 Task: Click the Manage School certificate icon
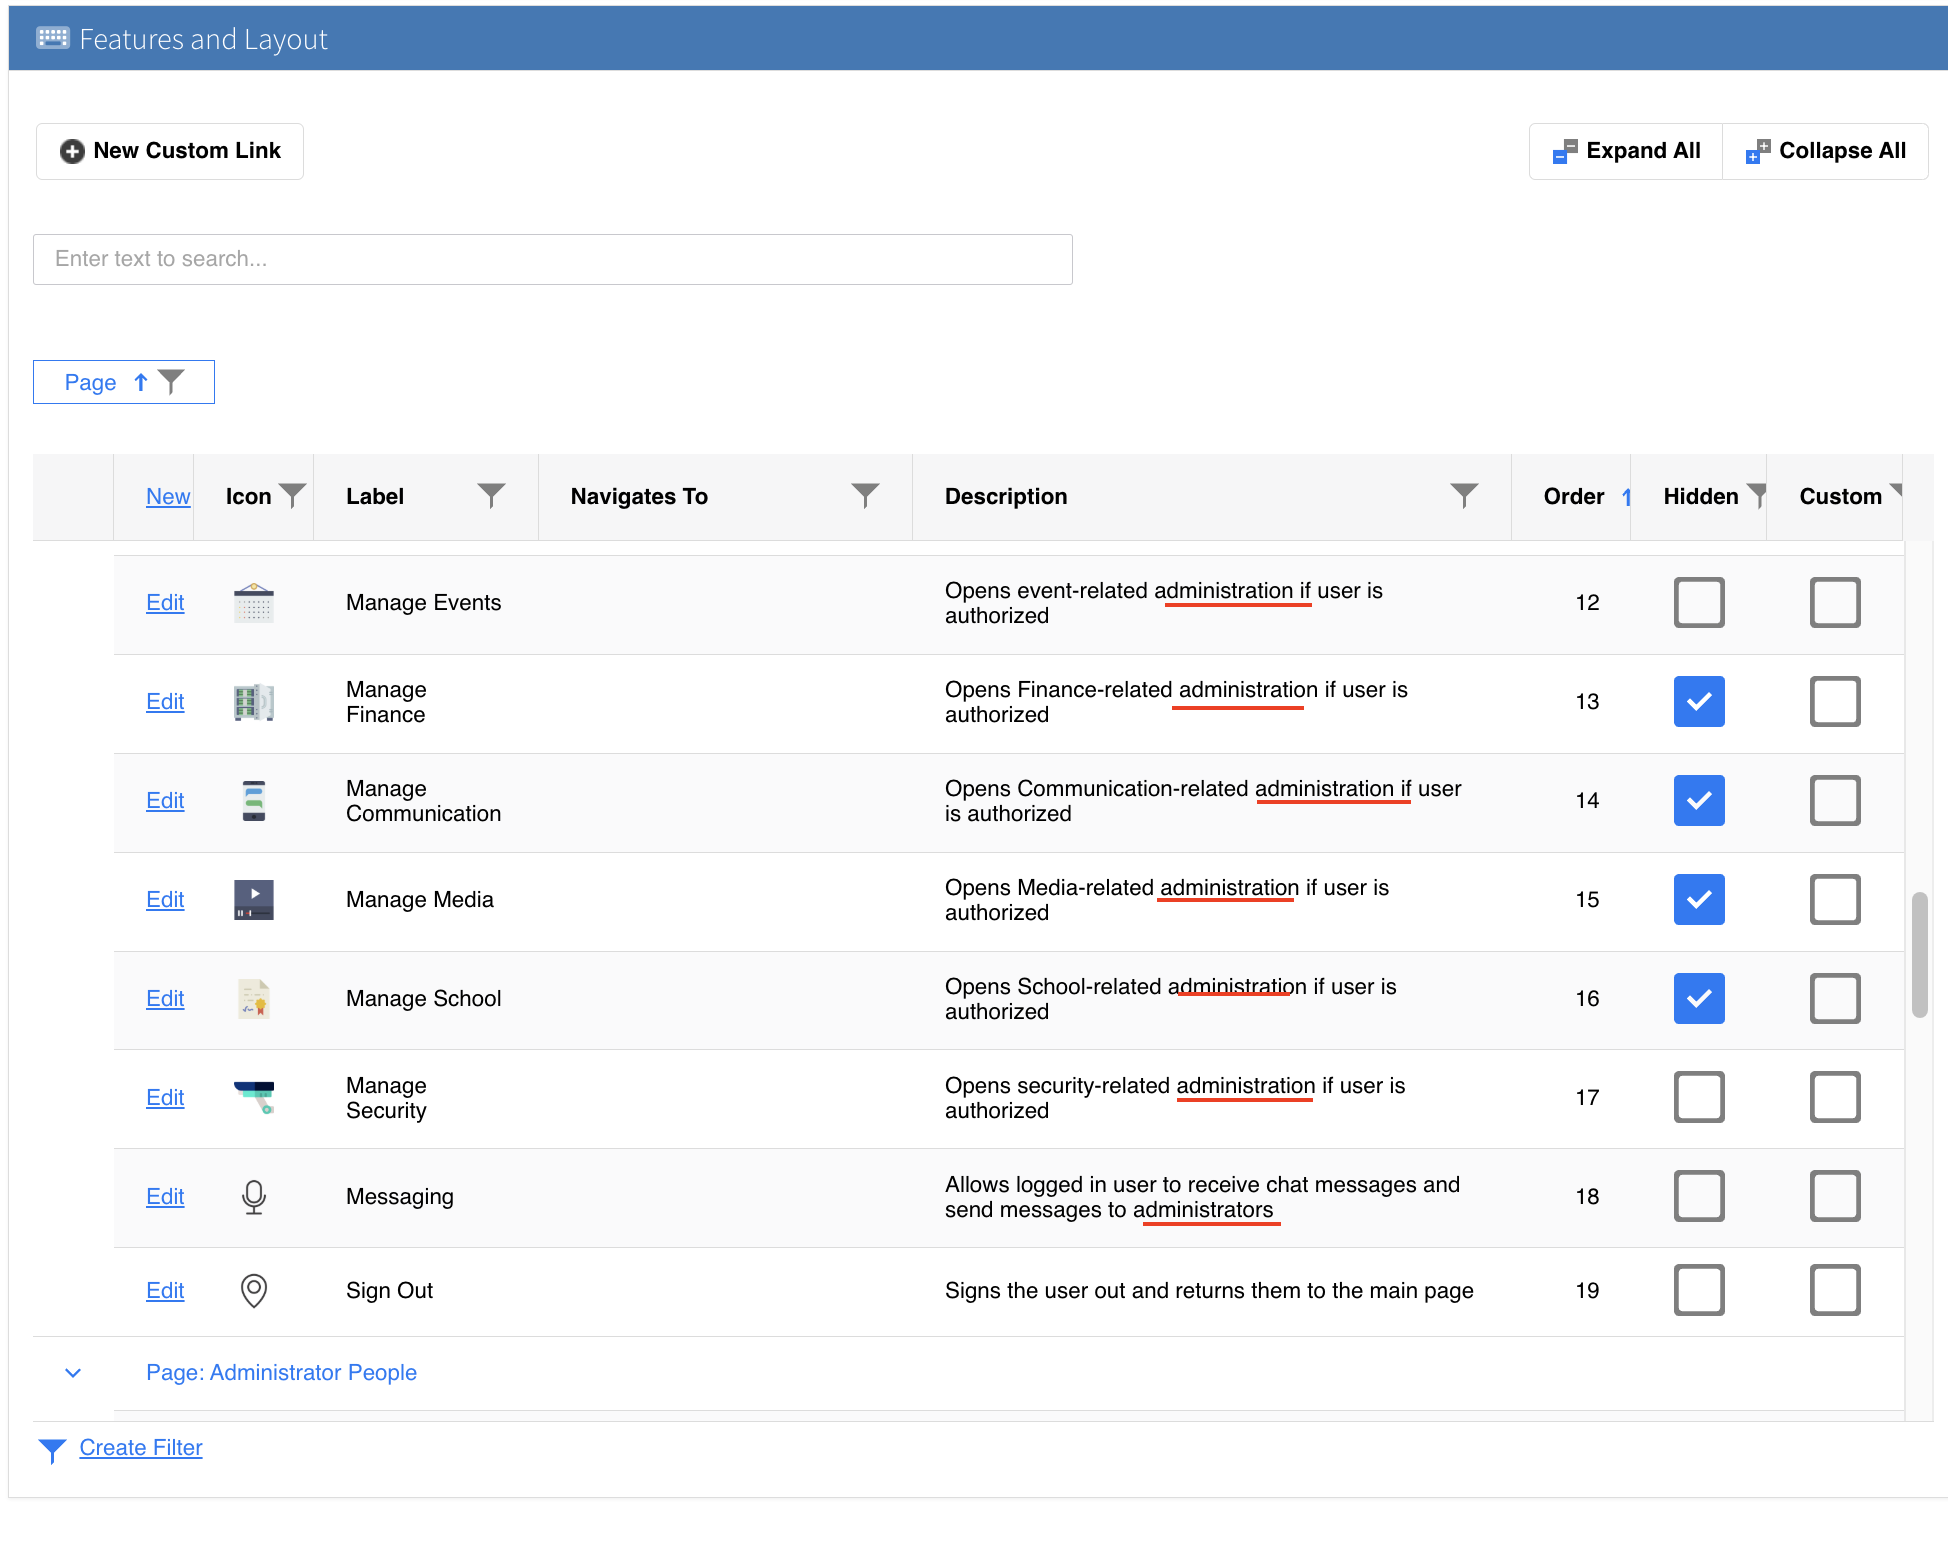(254, 999)
